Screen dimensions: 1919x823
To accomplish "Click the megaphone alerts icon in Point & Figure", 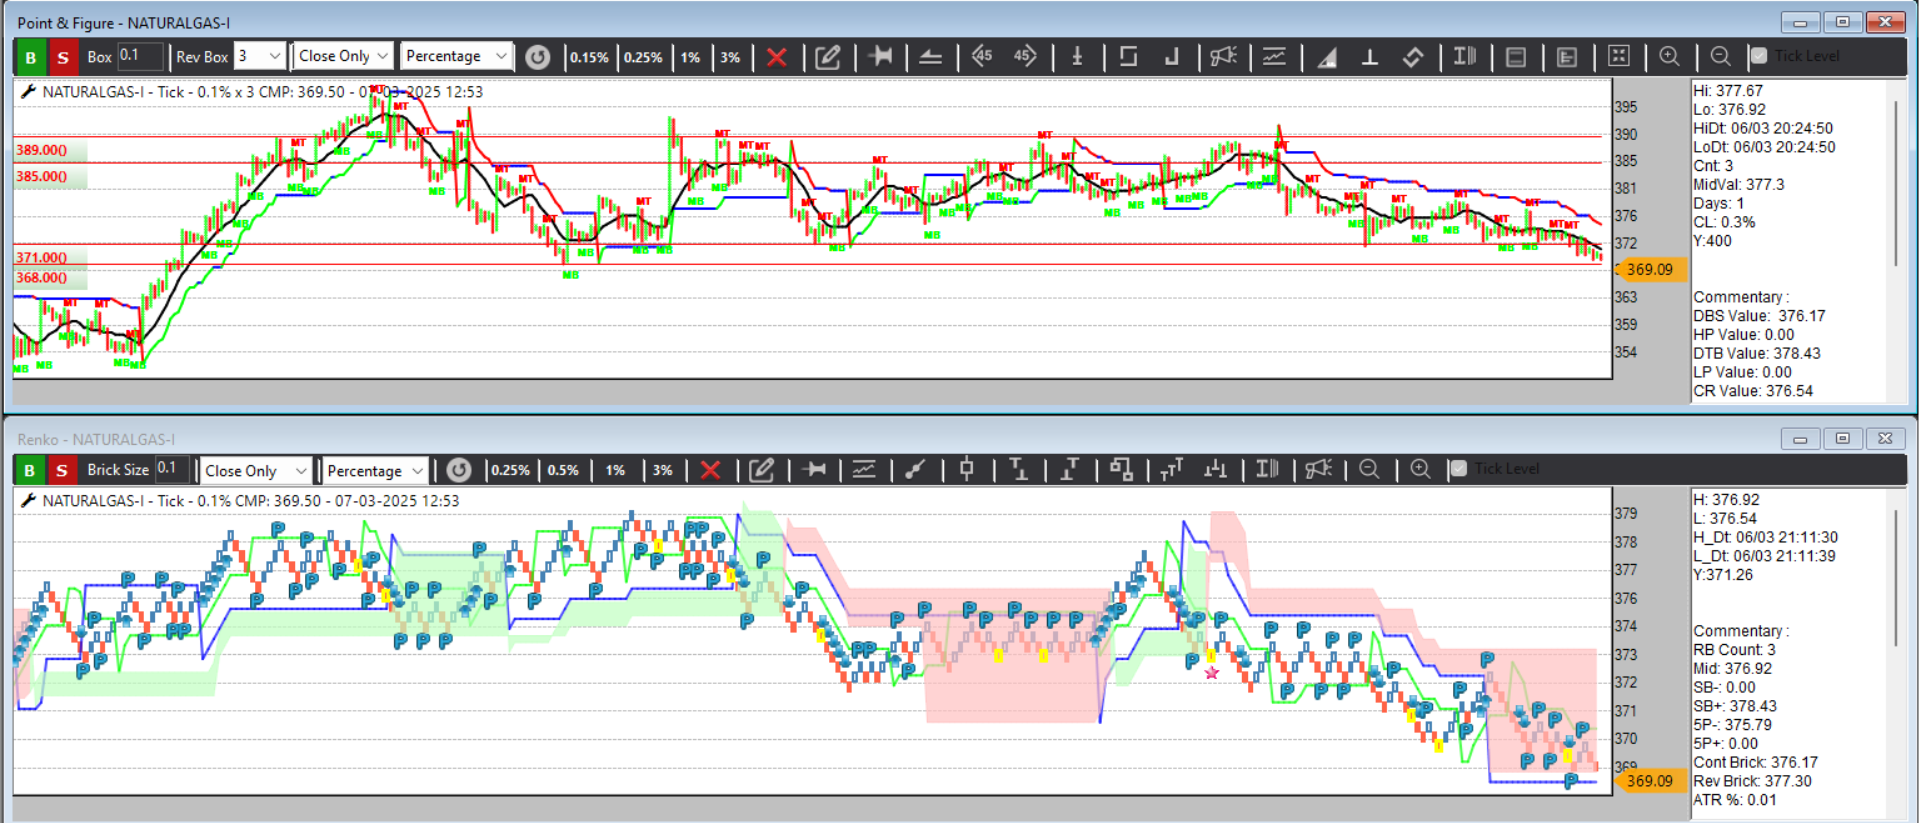I will (x=1223, y=56).
